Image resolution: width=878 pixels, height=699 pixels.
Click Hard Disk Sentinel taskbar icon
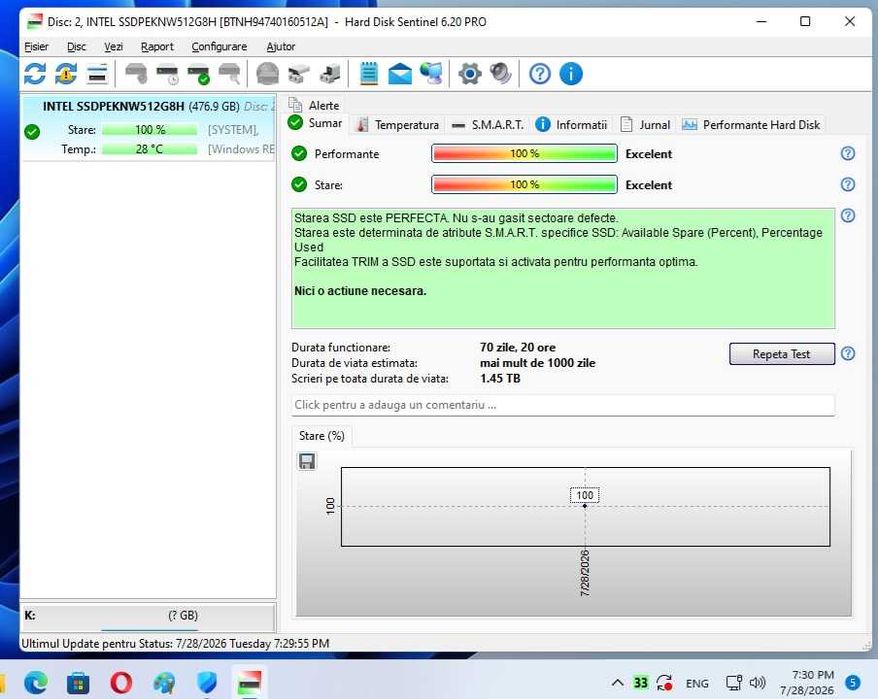(x=250, y=682)
